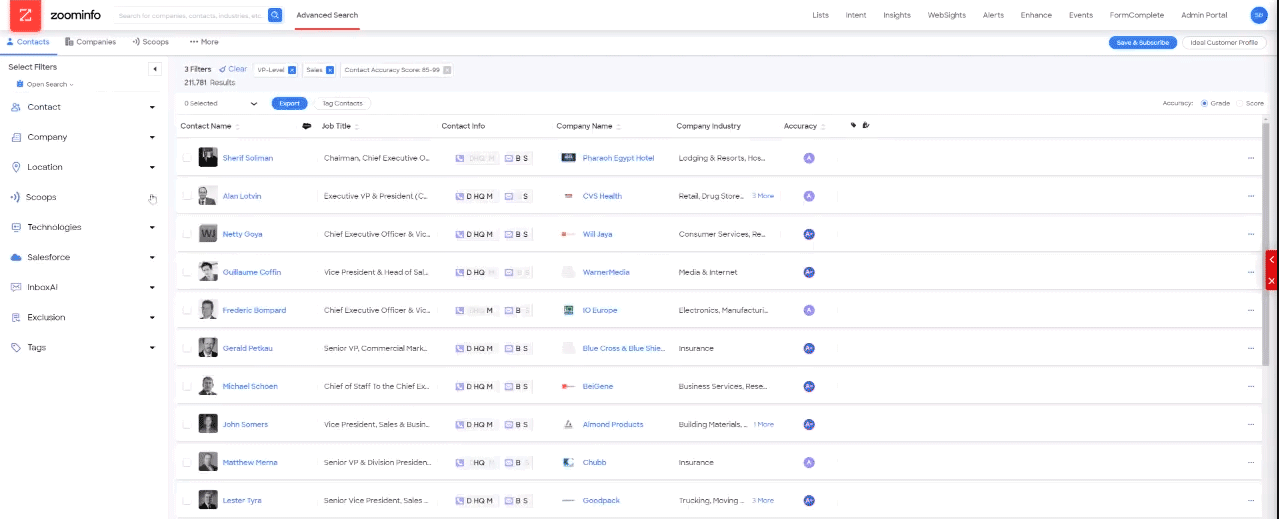The width and height of the screenshot is (1279, 519).
Task: Open row options menu for Sherif Soliman
Action: tap(1250, 158)
